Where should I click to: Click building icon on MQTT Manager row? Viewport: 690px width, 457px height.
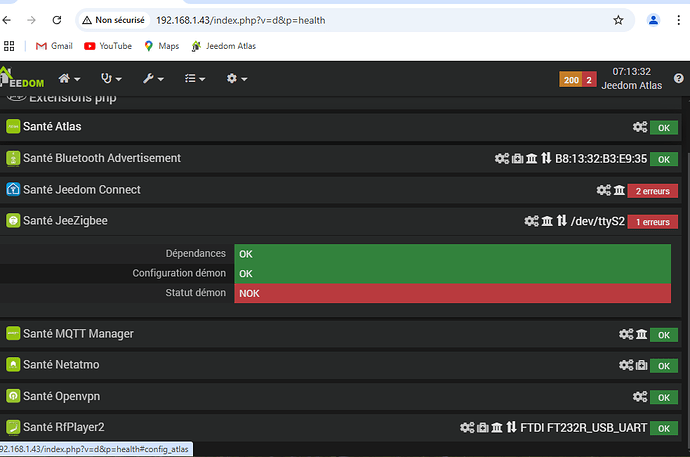tap(642, 334)
